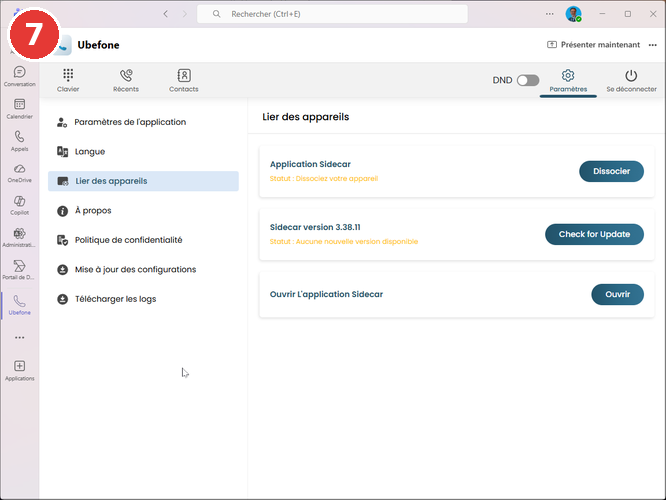This screenshot has width=666, height=500.
Task: Open the Récents call history
Action: pyautogui.click(x=126, y=80)
